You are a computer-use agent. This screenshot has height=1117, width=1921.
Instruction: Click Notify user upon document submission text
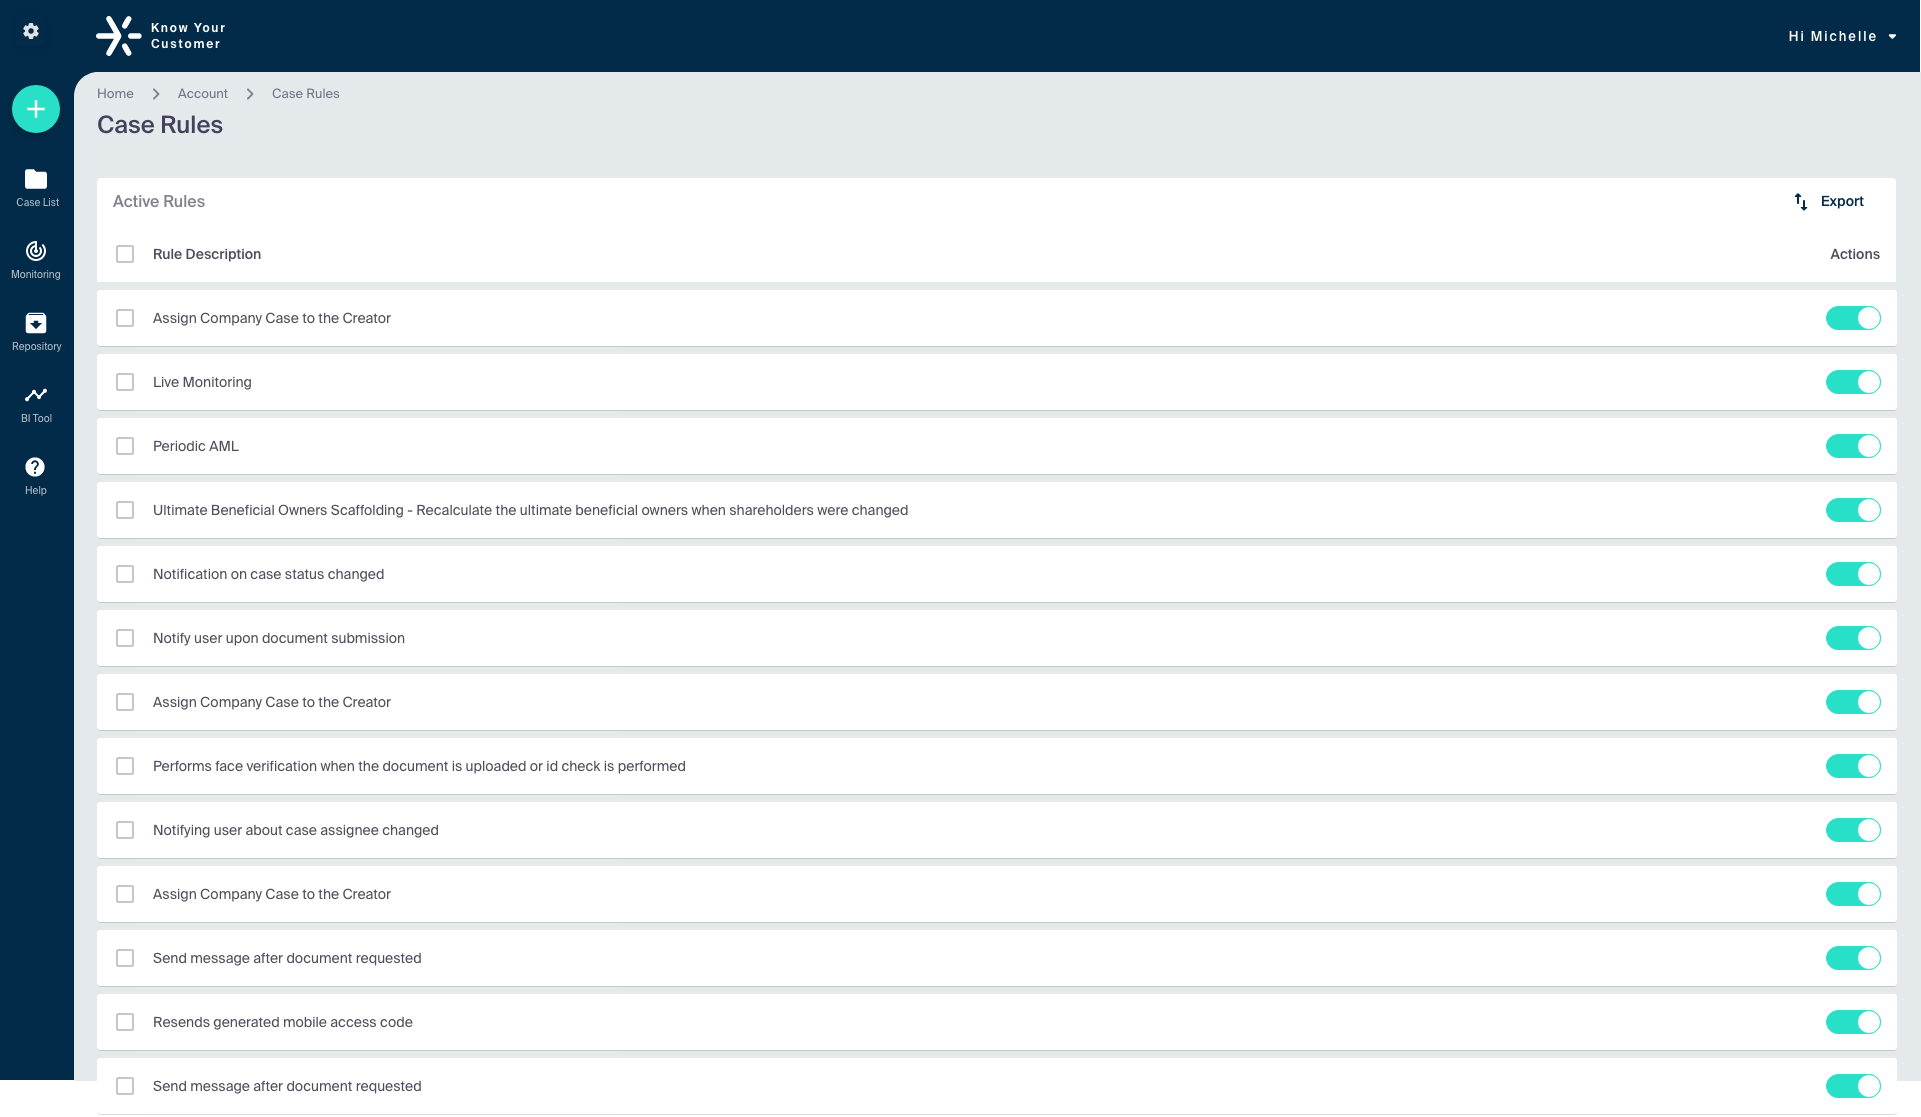click(279, 638)
